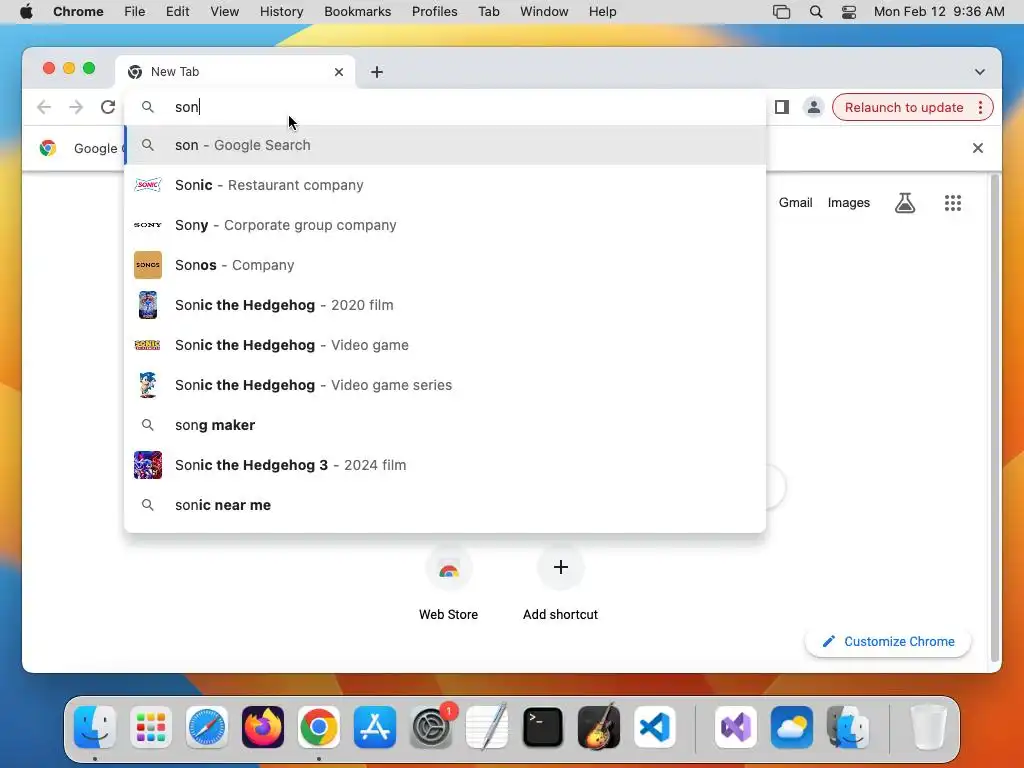Open the Profiles menu
This screenshot has width=1024, height=768.
(x=434, y=12)
